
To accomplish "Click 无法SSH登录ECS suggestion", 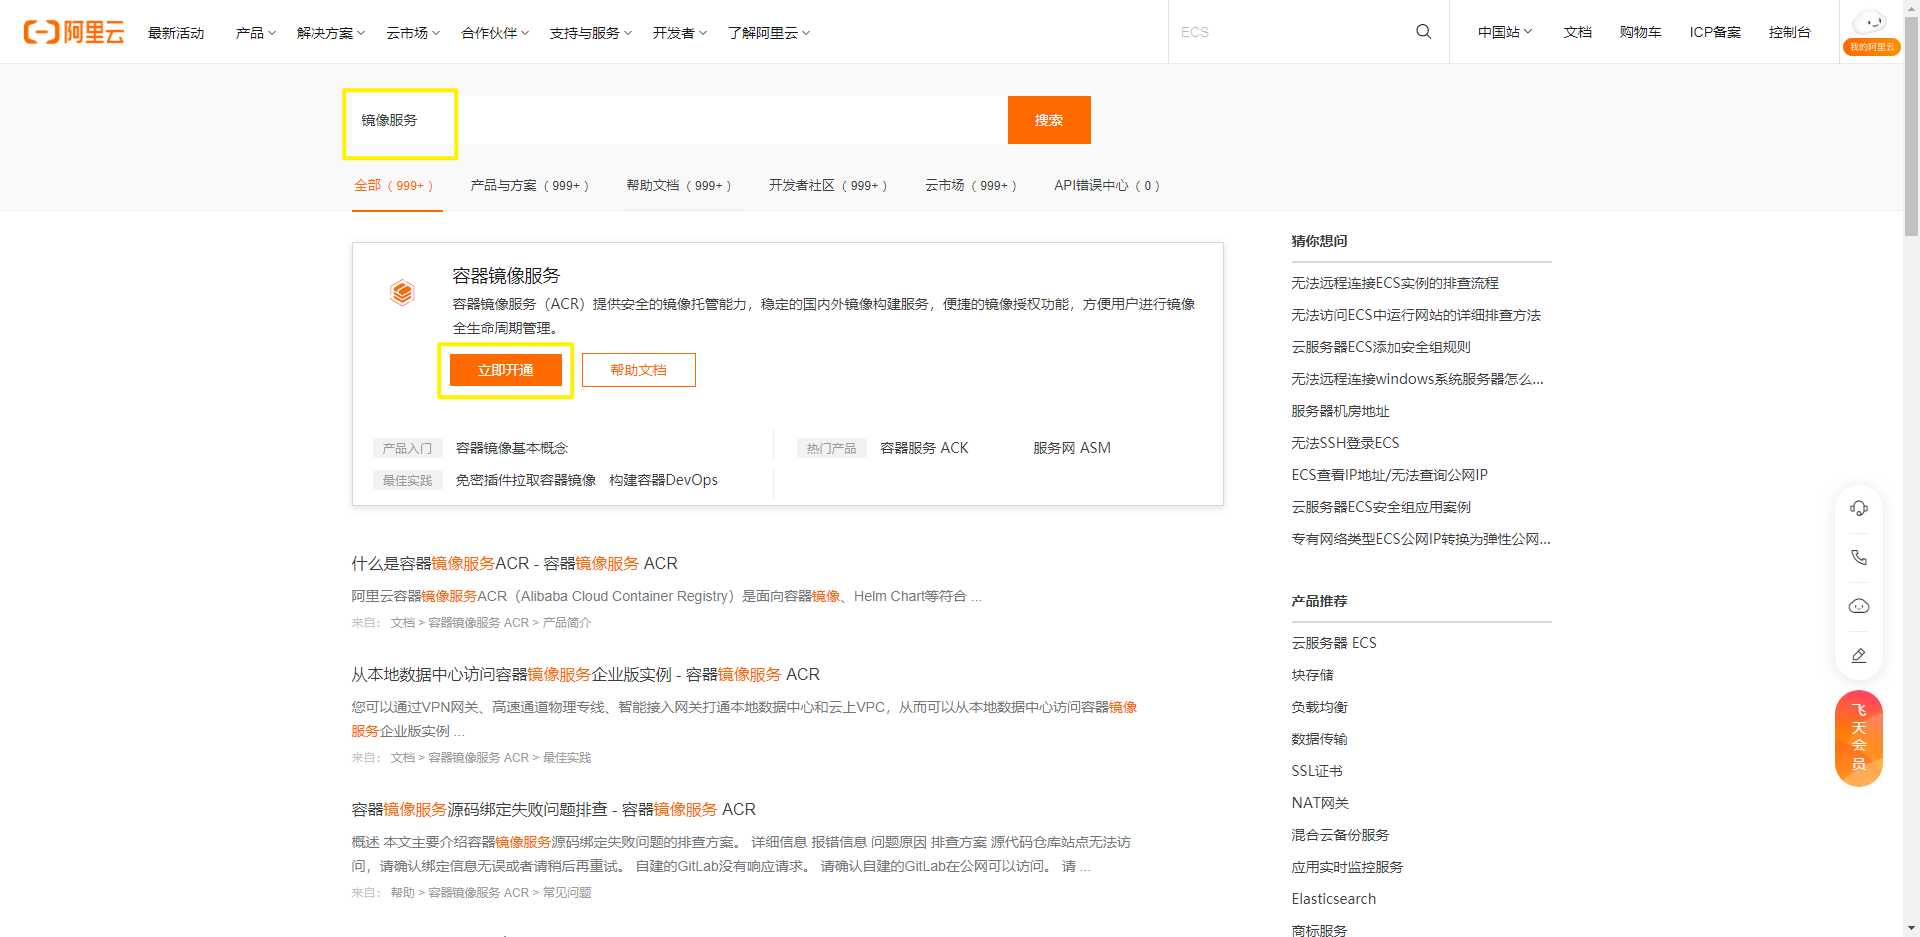I will click(1345, 443).
